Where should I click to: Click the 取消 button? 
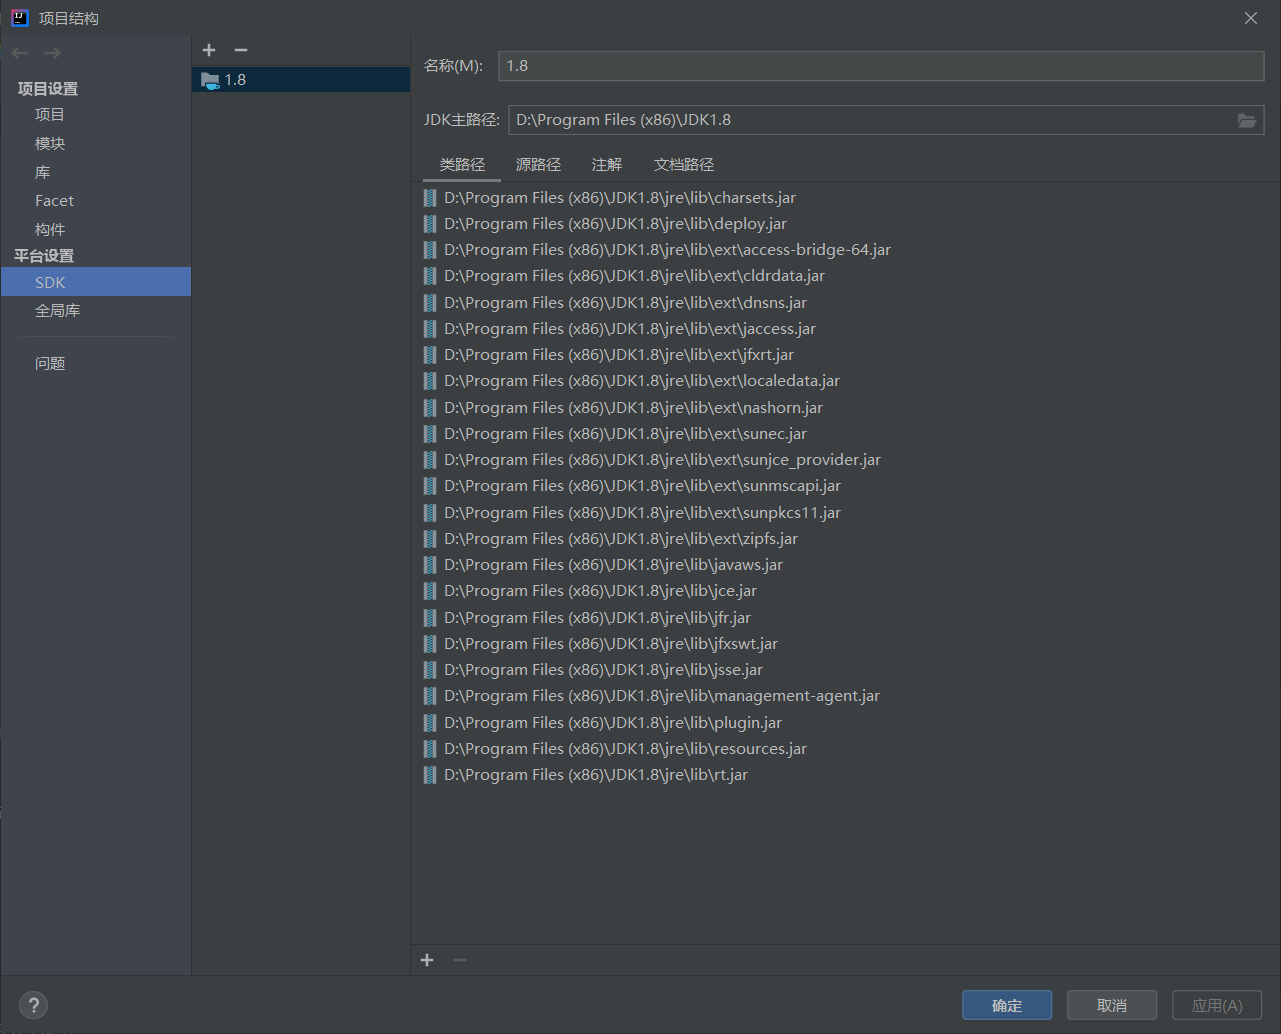click(1111, 1005)
